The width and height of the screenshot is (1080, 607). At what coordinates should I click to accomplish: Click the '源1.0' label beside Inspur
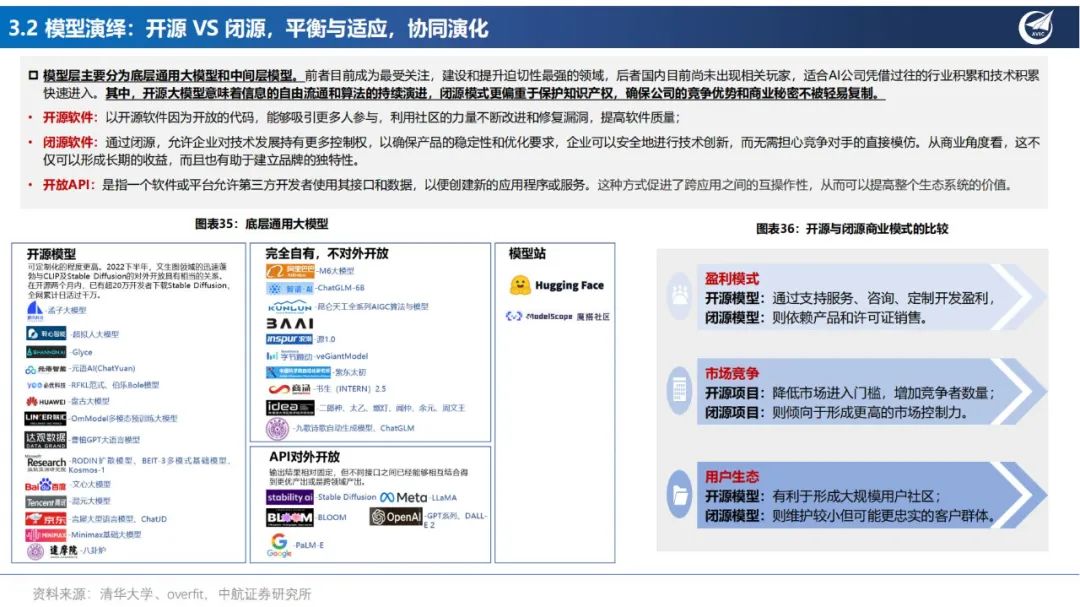click(326, 339)
